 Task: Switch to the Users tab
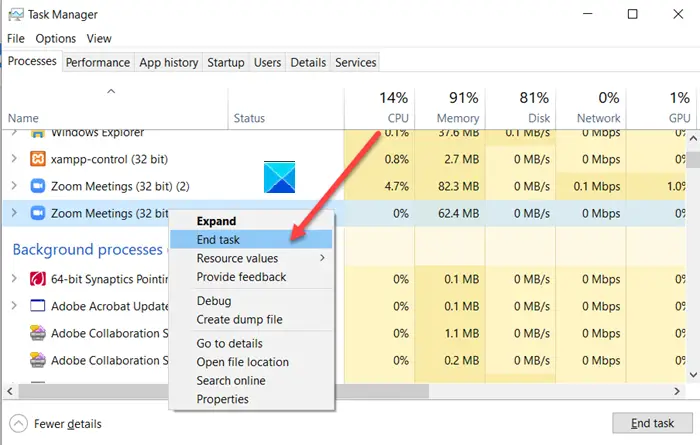point(267,62)
